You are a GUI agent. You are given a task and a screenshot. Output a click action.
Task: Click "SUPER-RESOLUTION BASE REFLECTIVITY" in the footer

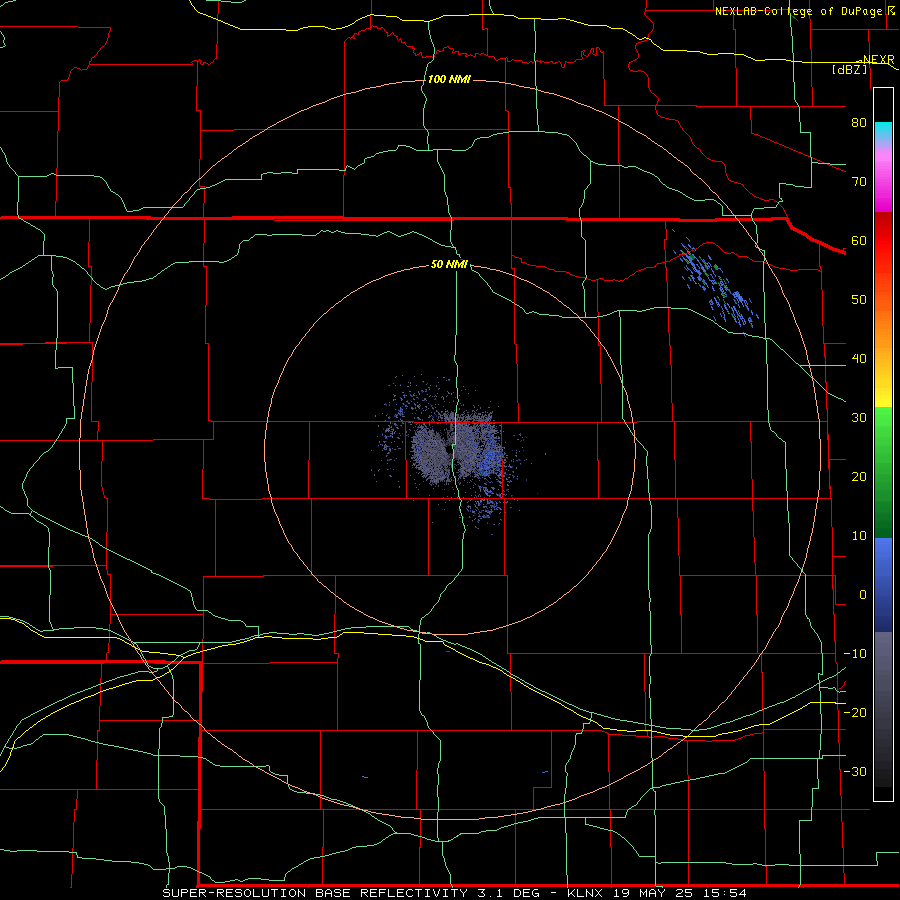pyautogui.click(x=315, y=893)
